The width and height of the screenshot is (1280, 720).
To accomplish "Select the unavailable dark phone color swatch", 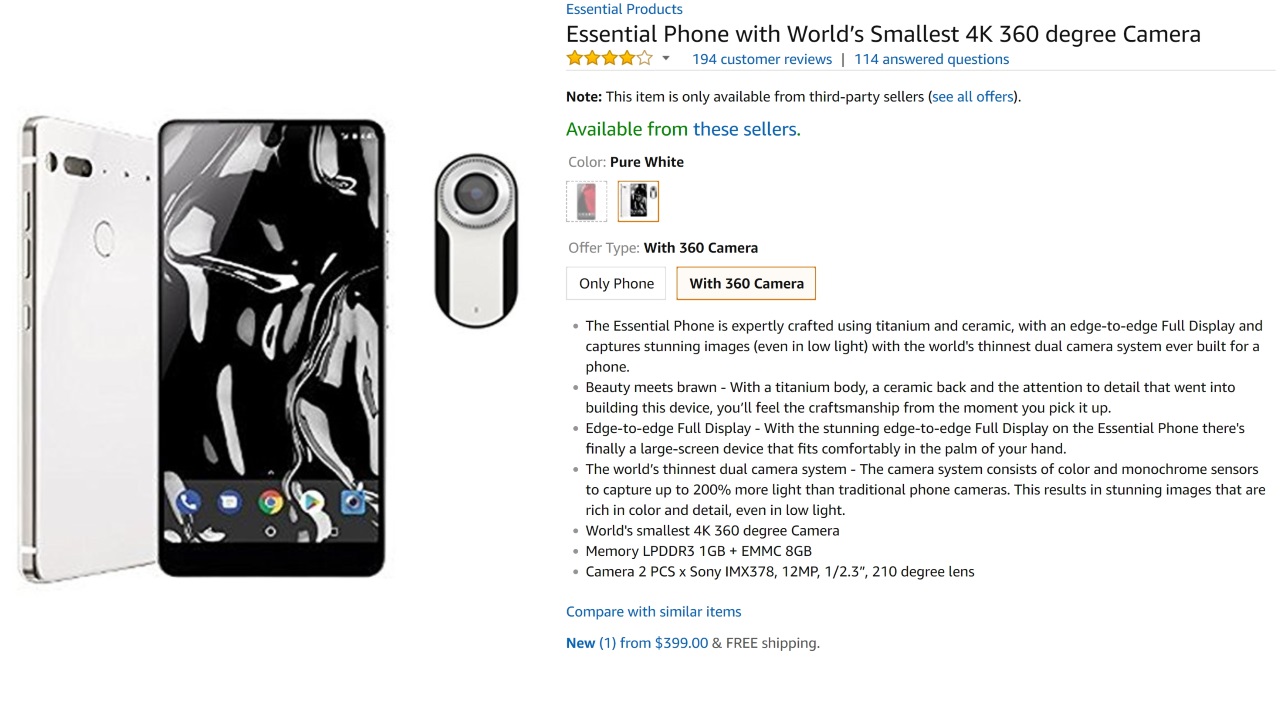I will [x=586, y=201].
